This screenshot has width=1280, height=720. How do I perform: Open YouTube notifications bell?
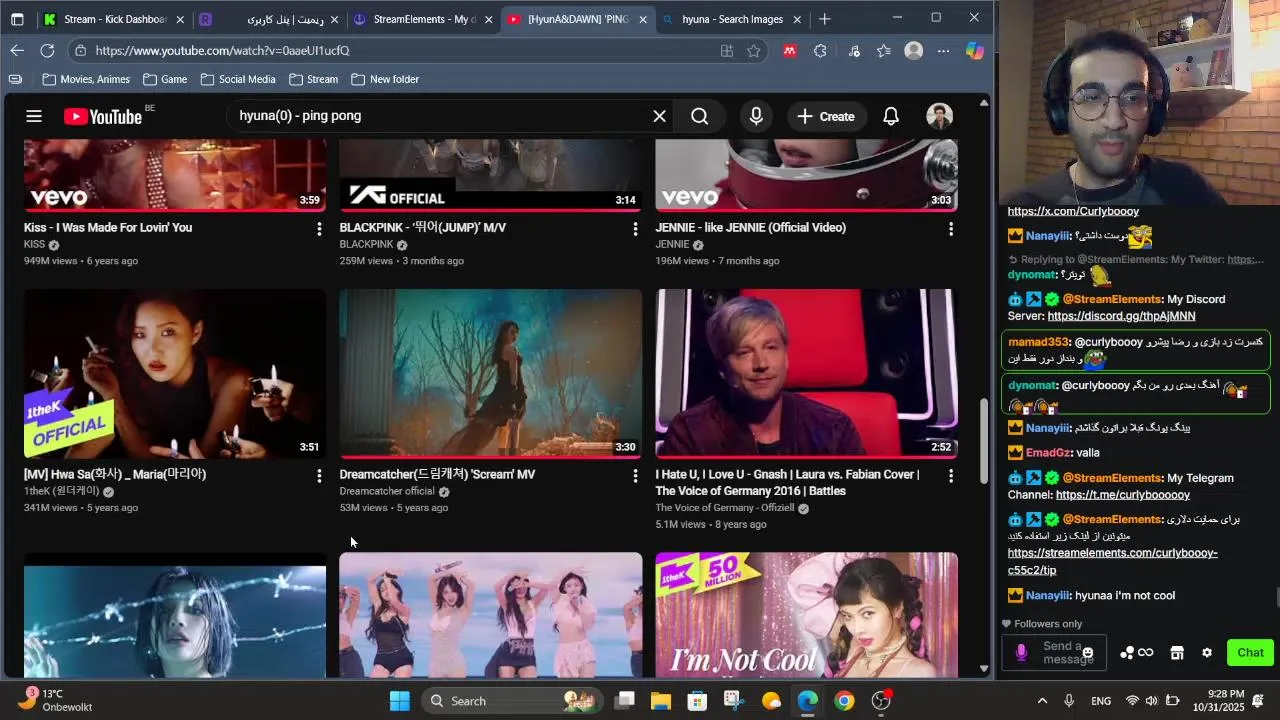tap(891, 116)
